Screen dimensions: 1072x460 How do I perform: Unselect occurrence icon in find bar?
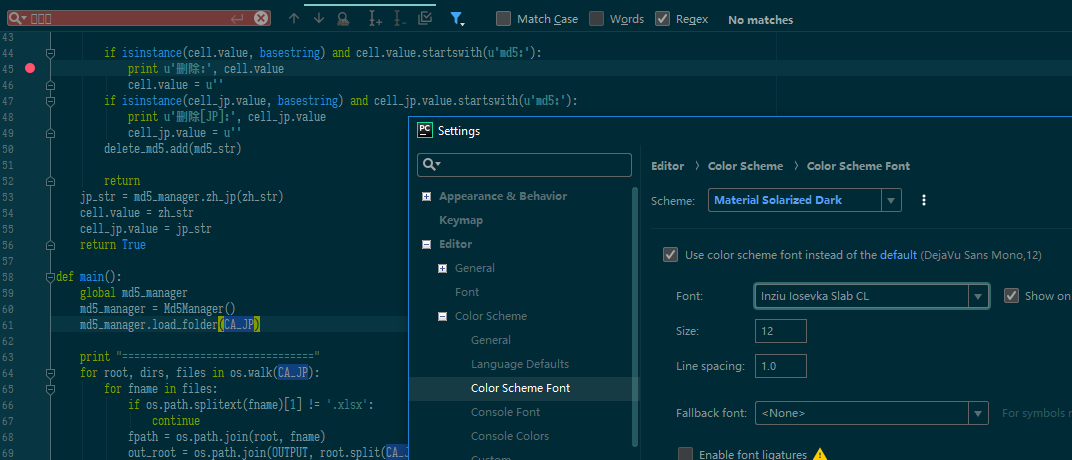click(400, 19)
